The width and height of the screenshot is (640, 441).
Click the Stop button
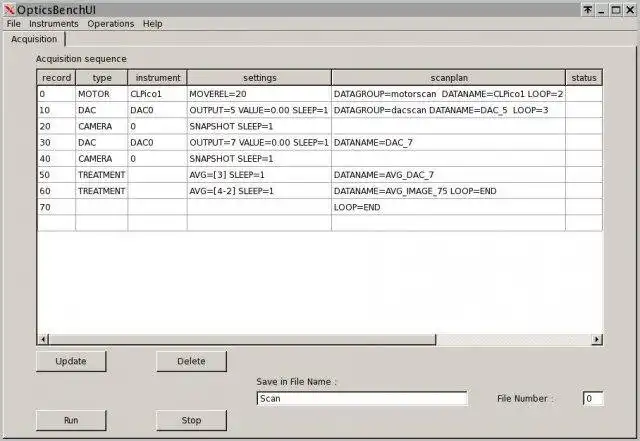click(x=191, y=420)
